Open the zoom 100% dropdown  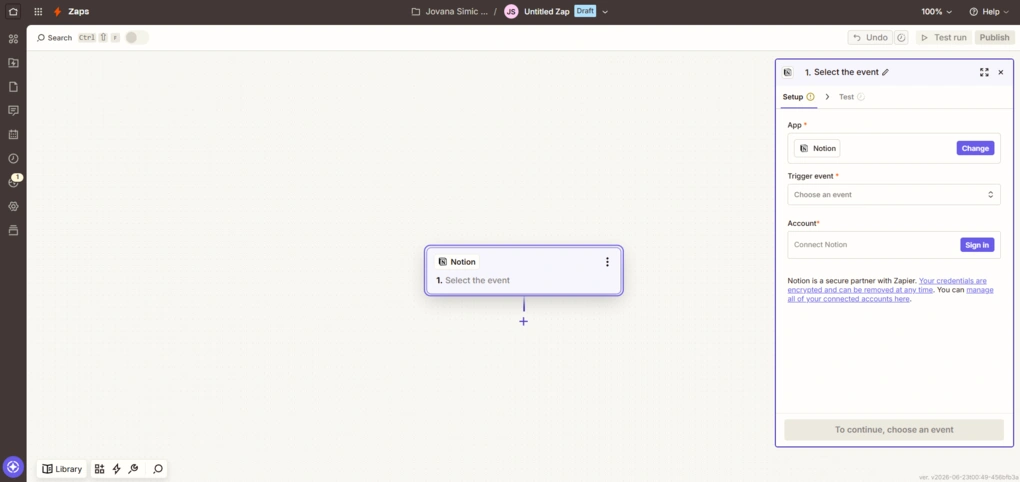pyautogui.click(x=937, y=12)
